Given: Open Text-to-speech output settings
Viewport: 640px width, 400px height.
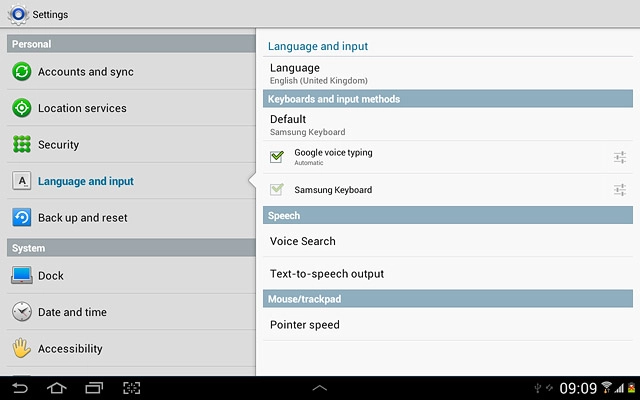Looking at the screenshot, I should click(327, 274).
